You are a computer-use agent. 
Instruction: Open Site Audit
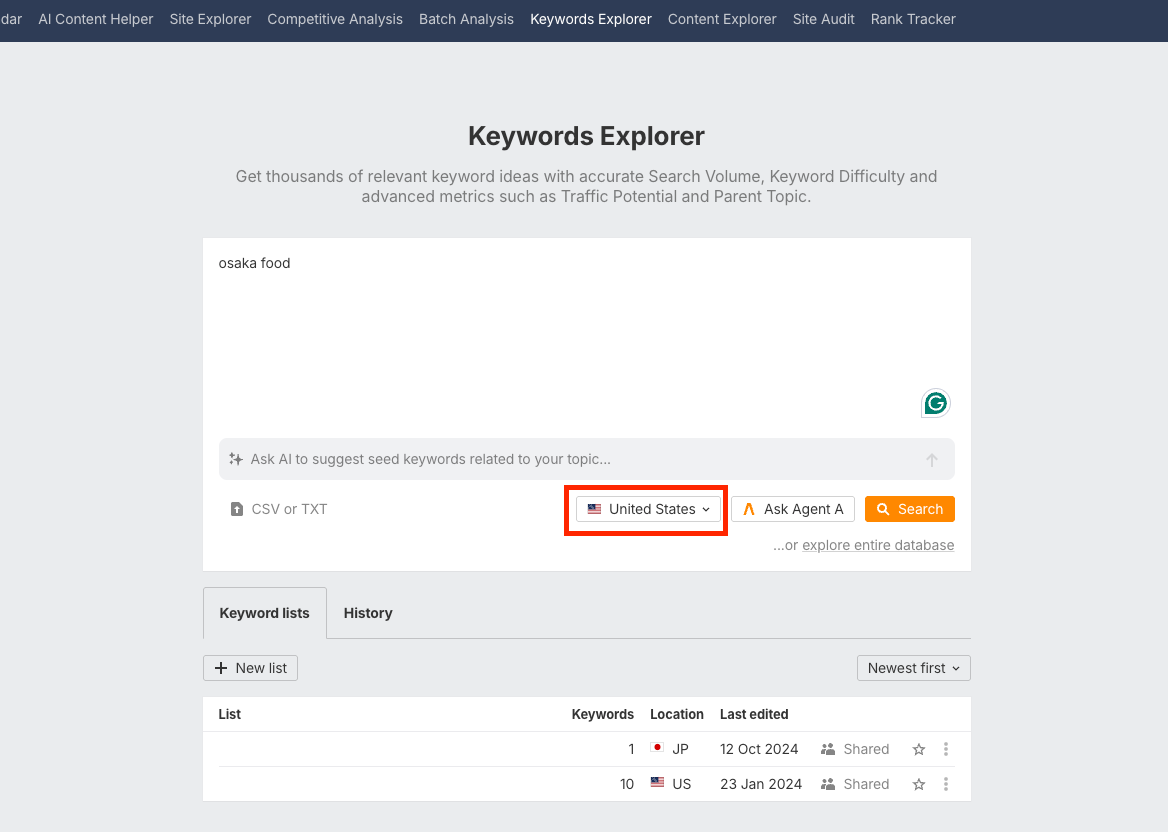click(823, 19)
